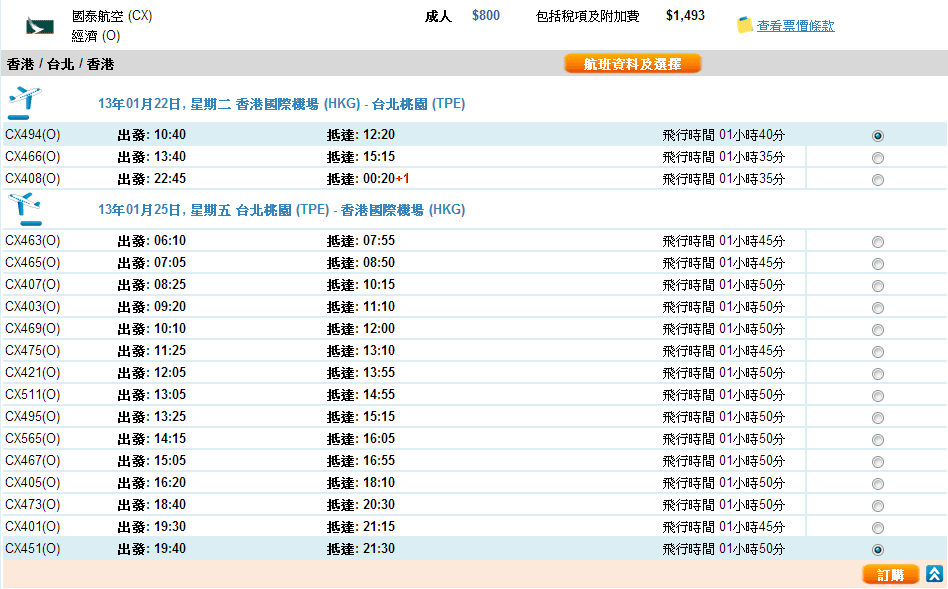
Task: Click the adult fare price $800
Action: click(x=486, y=16)
